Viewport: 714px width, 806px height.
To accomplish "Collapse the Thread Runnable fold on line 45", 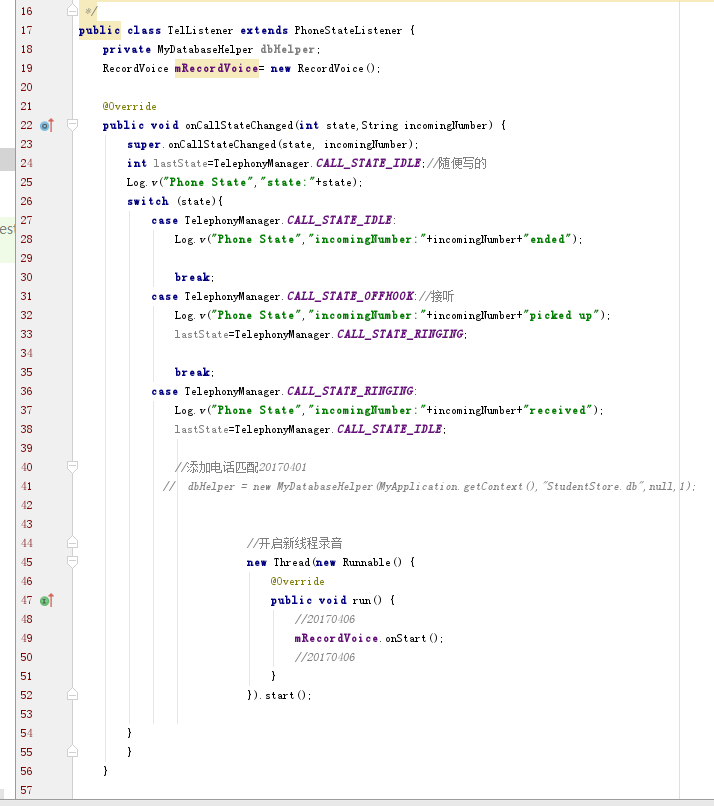I will coord(72,562).
